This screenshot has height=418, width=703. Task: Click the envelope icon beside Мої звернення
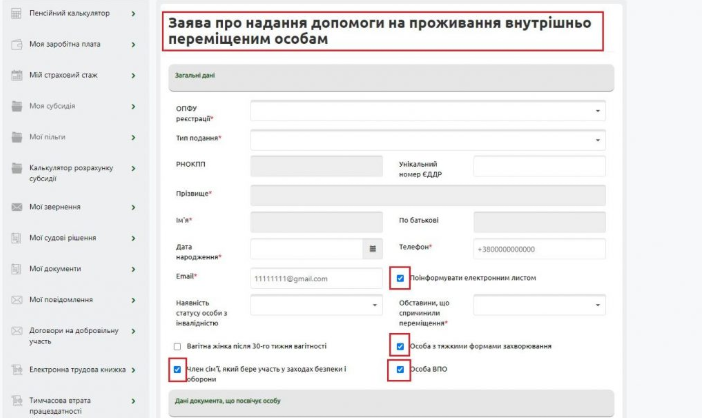click(17, 207)
